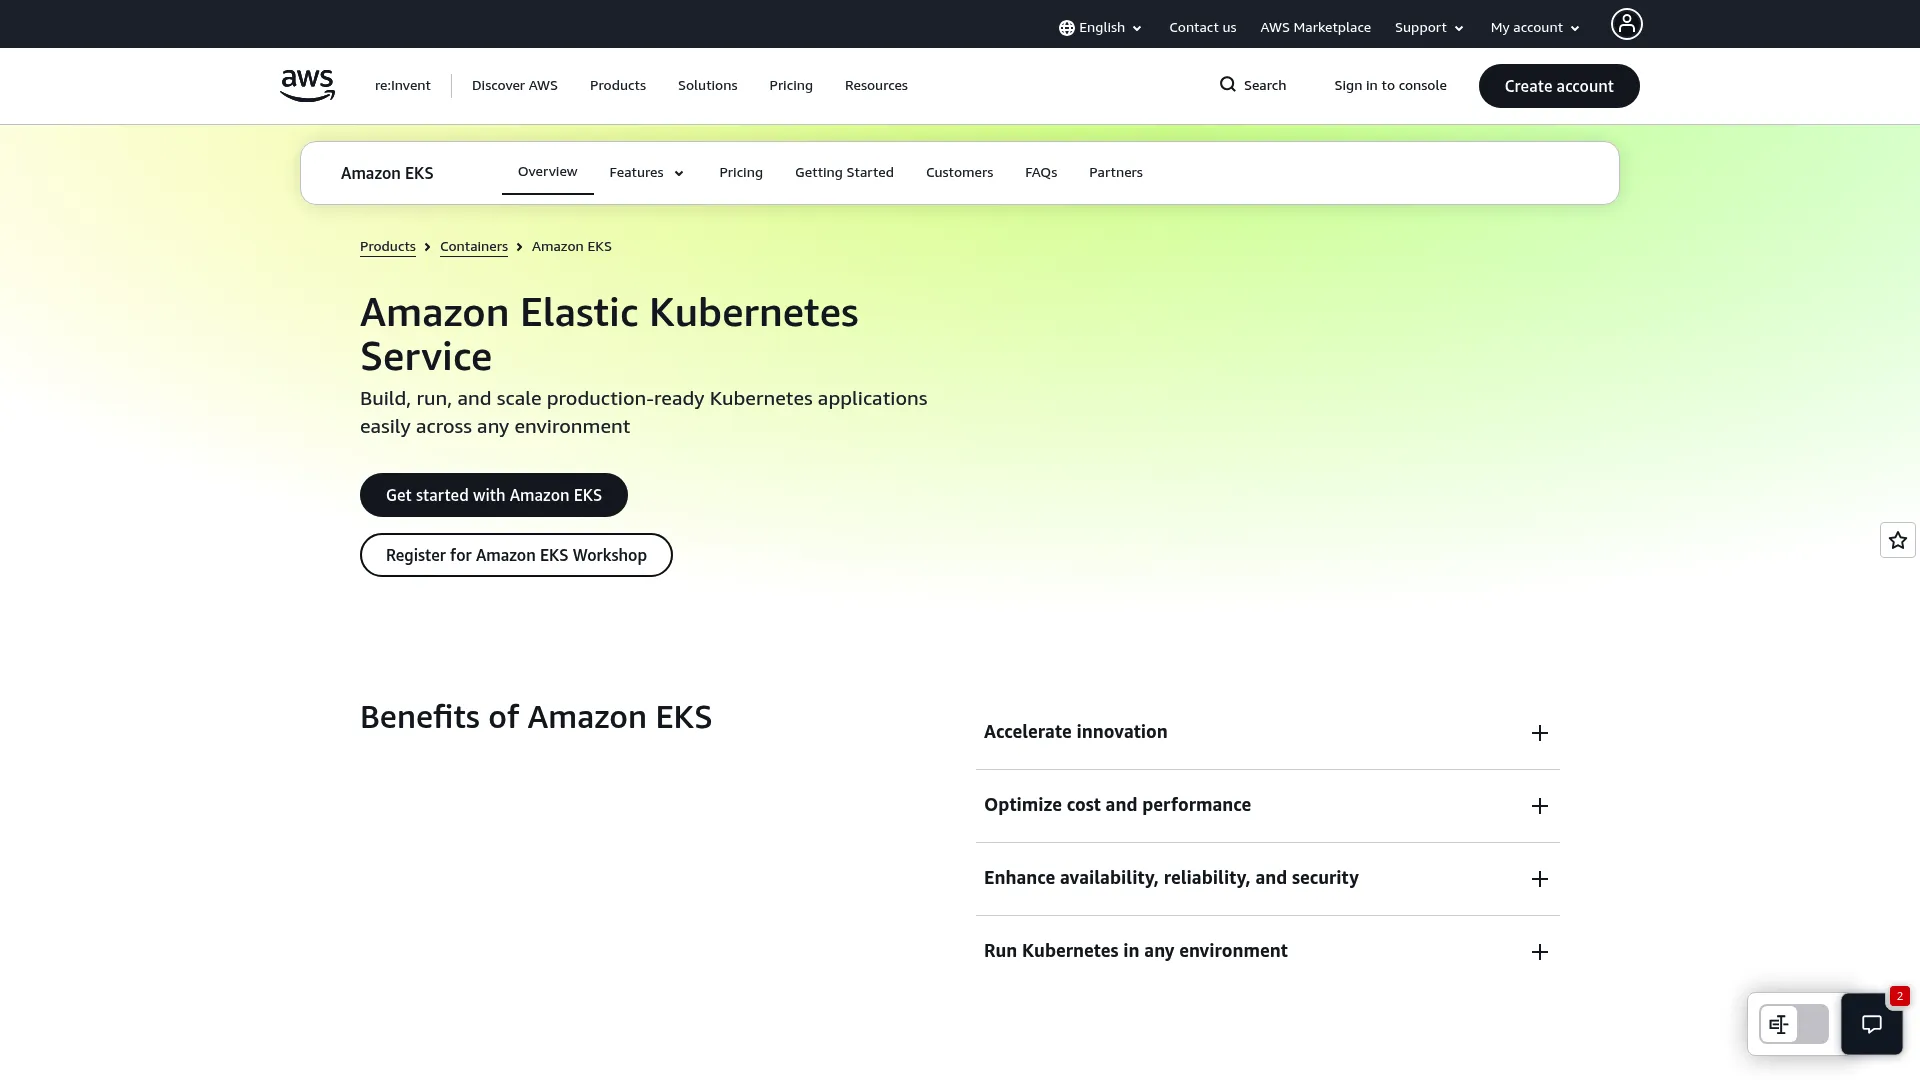Open AWS Marketplace link
The image size is (1920, 1080).
[1315, 28]
